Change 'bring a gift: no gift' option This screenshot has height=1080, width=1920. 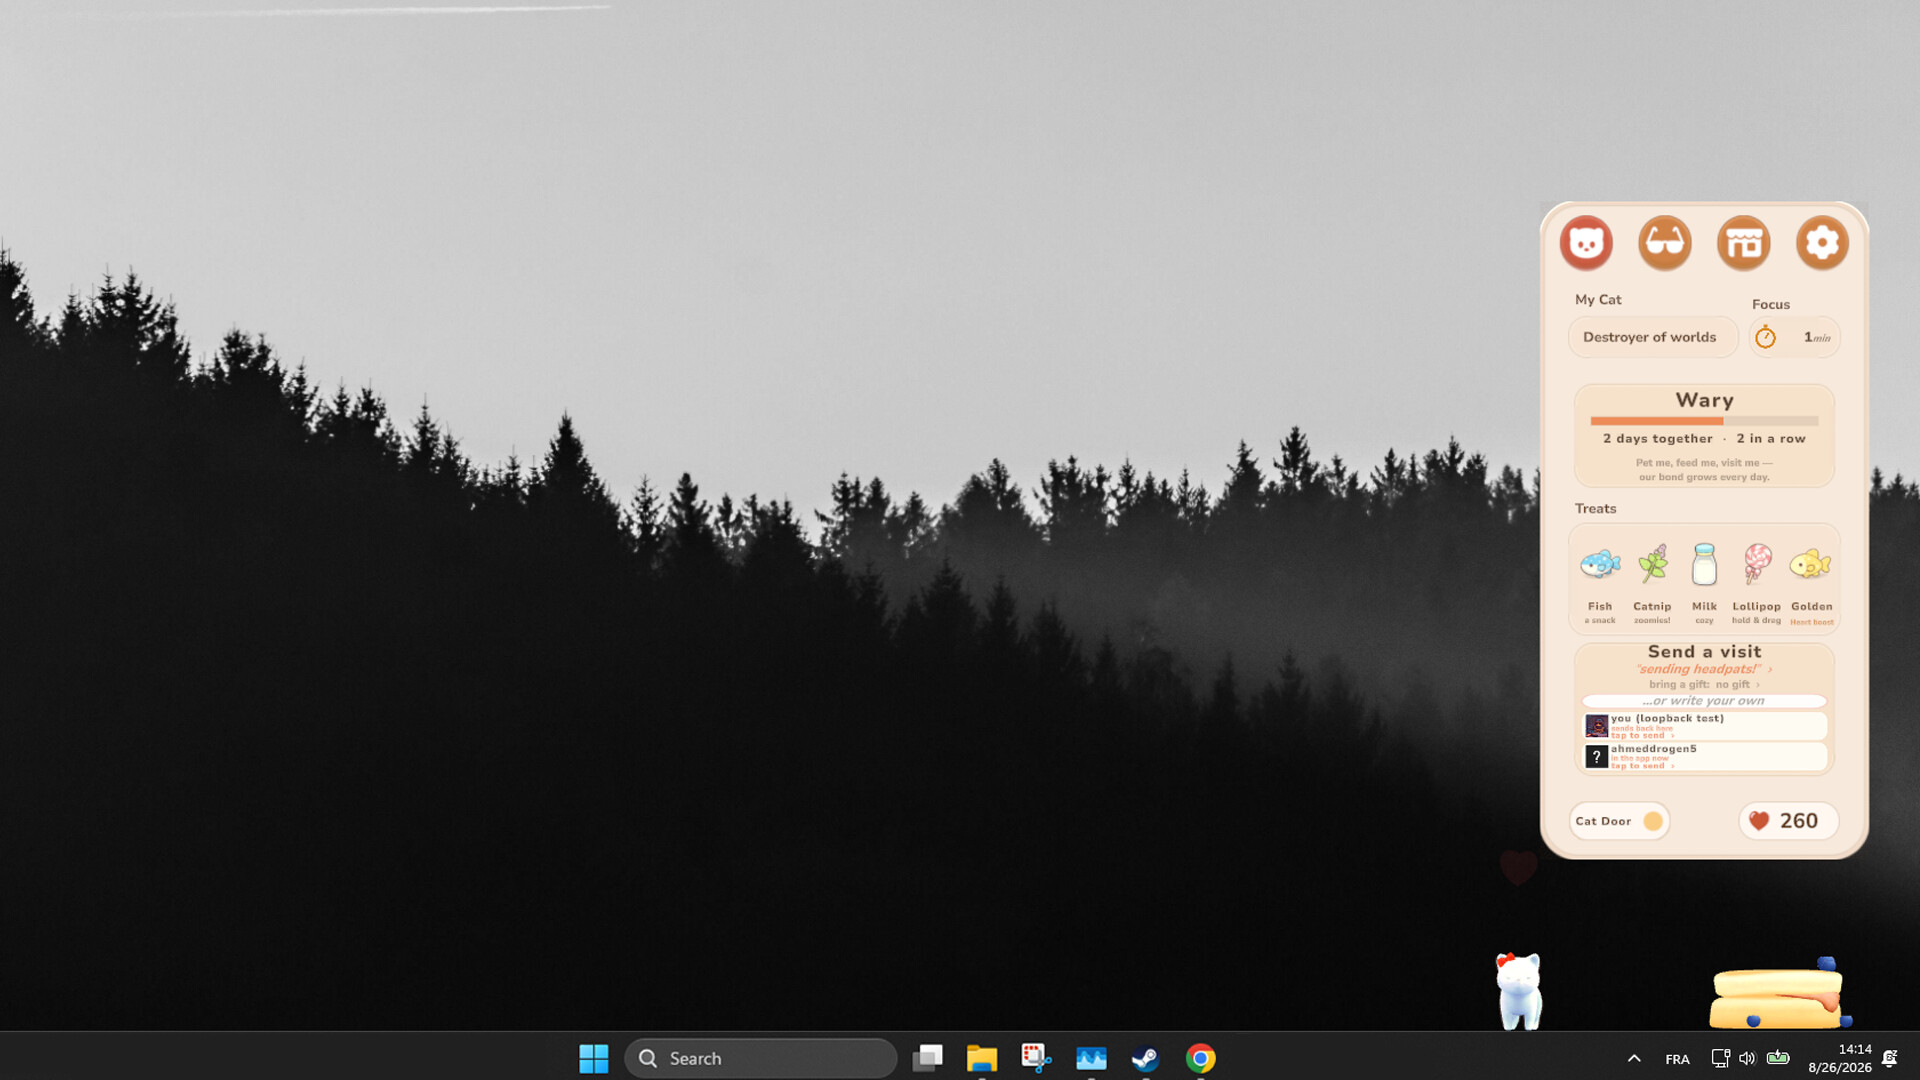click(x=1704, y=684)
